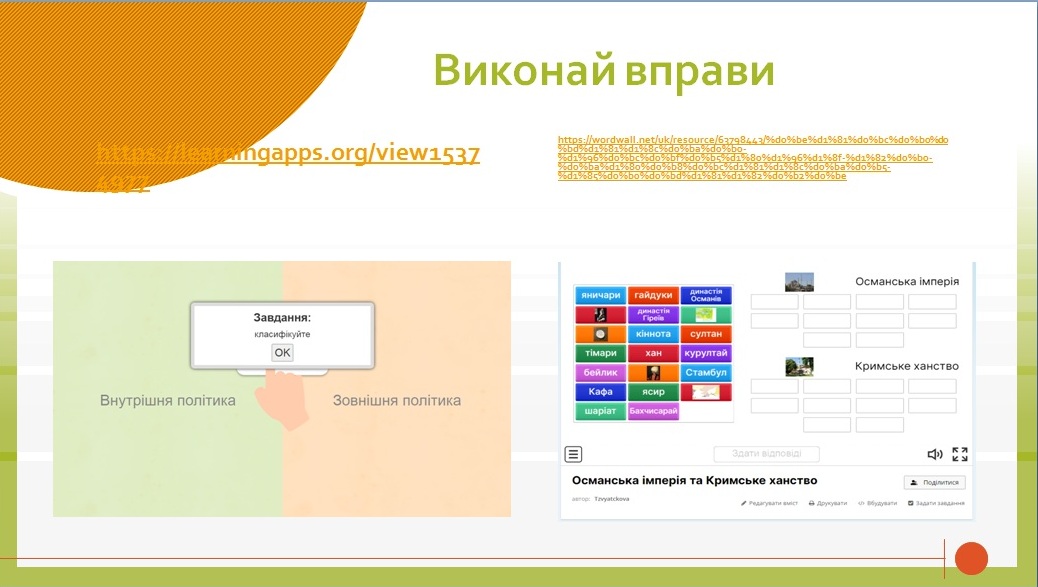1038x587 pixels.
Task: Click the Задати завдання link
Action: tap(936, 503)
